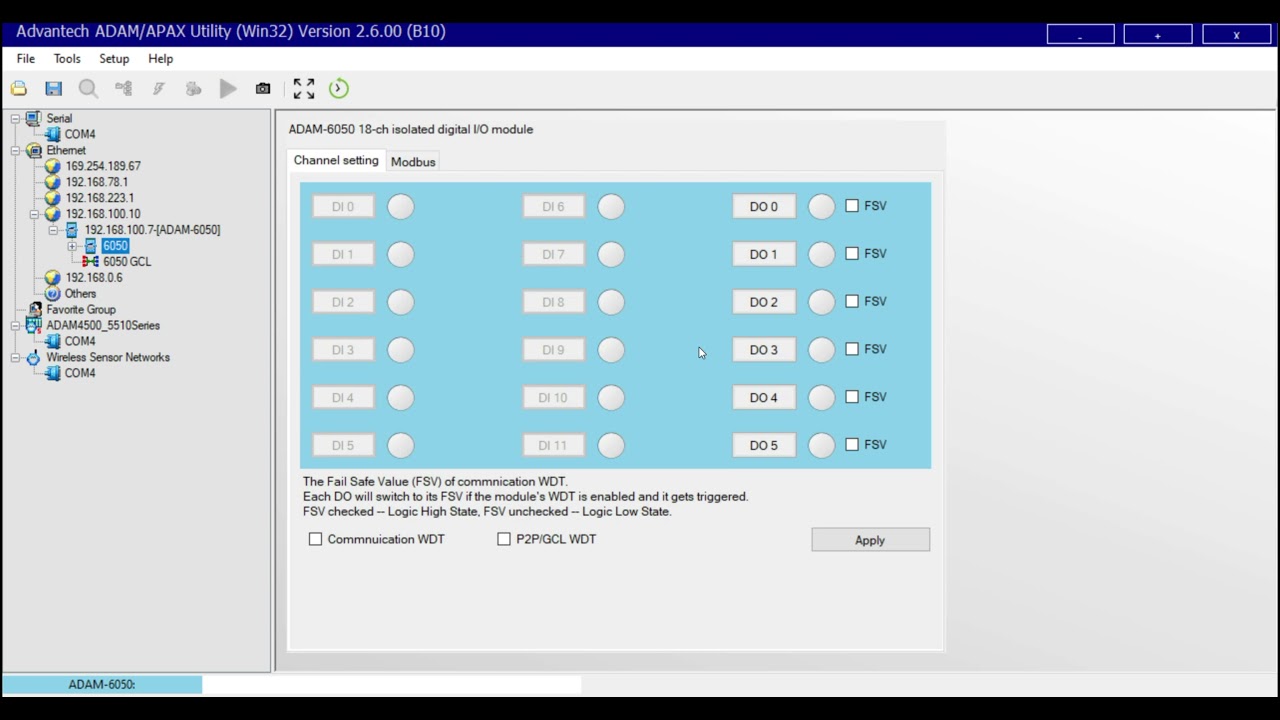Click the DO 4 status indicator

click(821, 397)
